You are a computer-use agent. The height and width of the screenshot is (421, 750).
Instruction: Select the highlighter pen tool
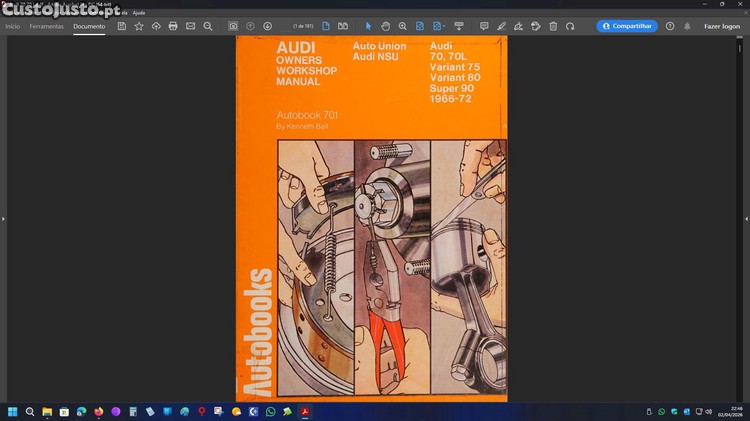501,26
